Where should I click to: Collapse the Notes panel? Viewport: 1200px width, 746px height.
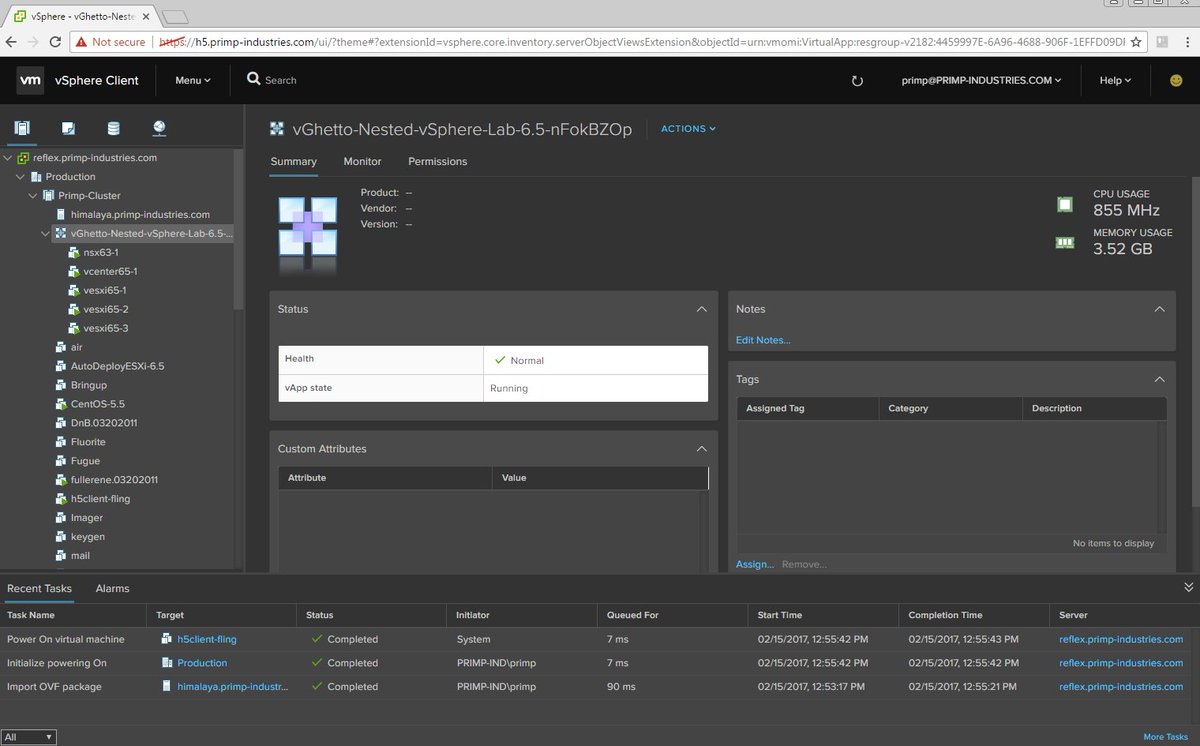pyautogui.click(x=1159, y=310)
